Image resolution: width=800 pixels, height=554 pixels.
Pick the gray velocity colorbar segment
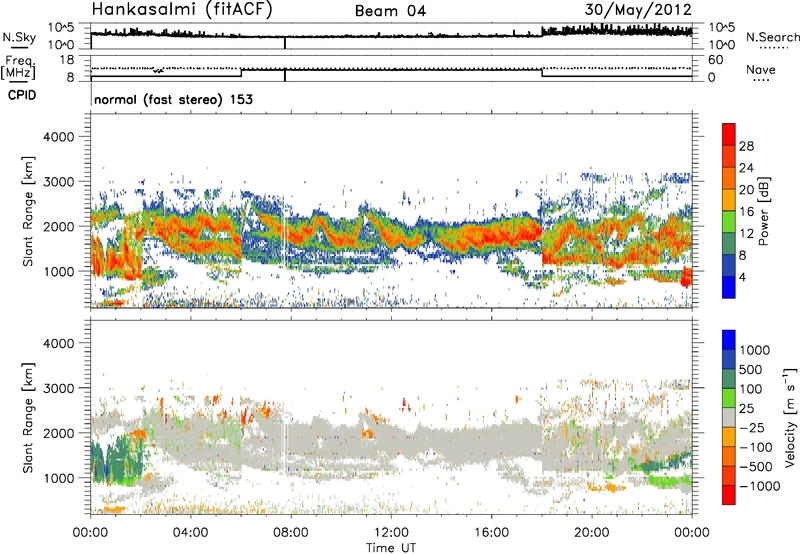click(x=729, y=417)
